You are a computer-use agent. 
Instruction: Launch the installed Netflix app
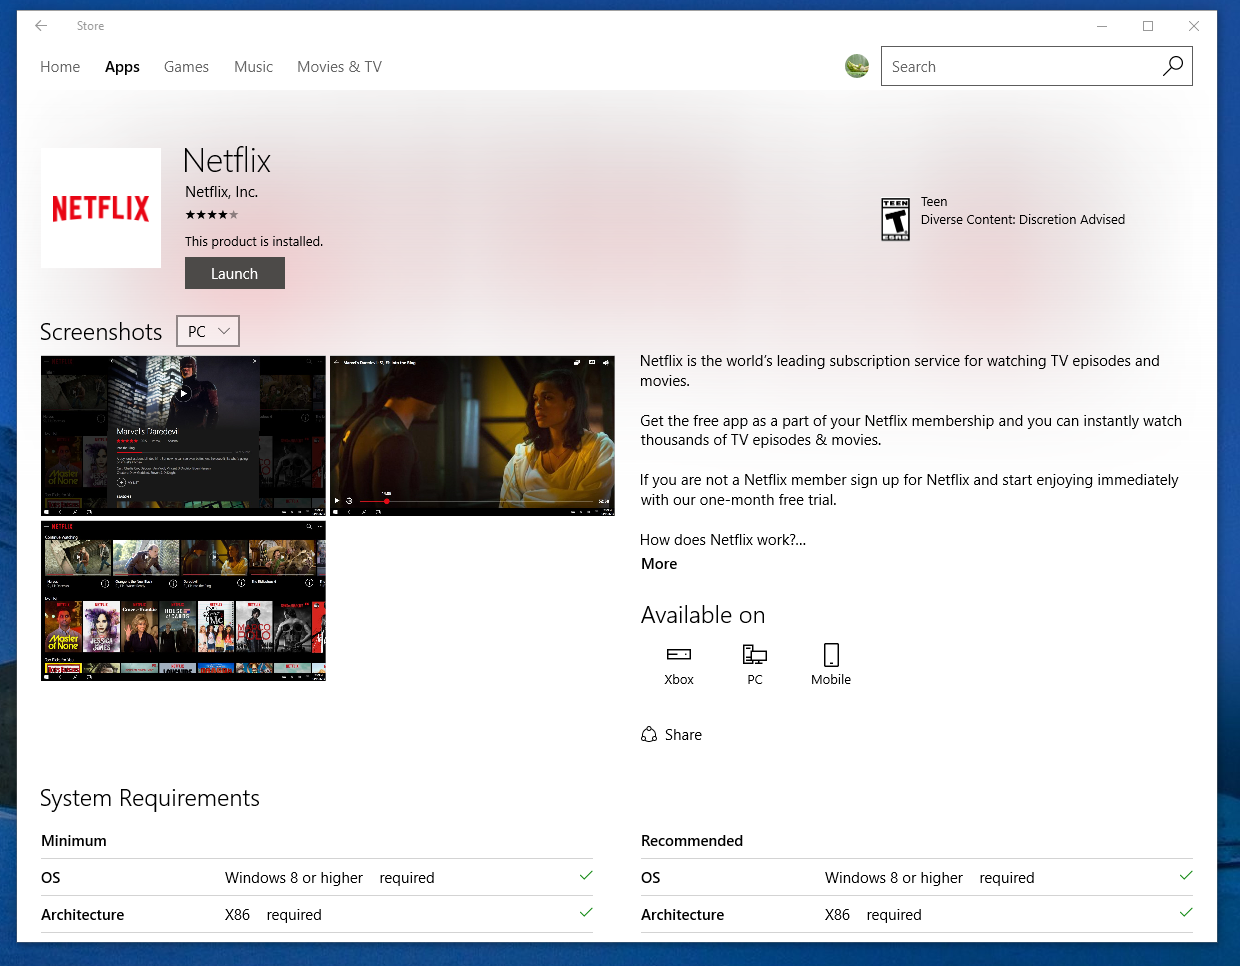point(234,272)
